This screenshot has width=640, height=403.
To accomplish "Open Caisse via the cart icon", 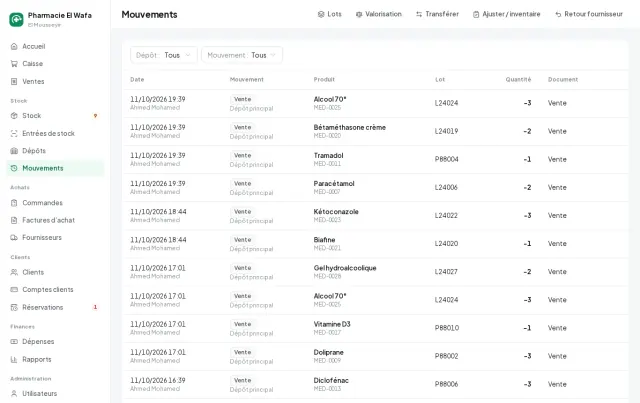I will click(x=14, y=64).
